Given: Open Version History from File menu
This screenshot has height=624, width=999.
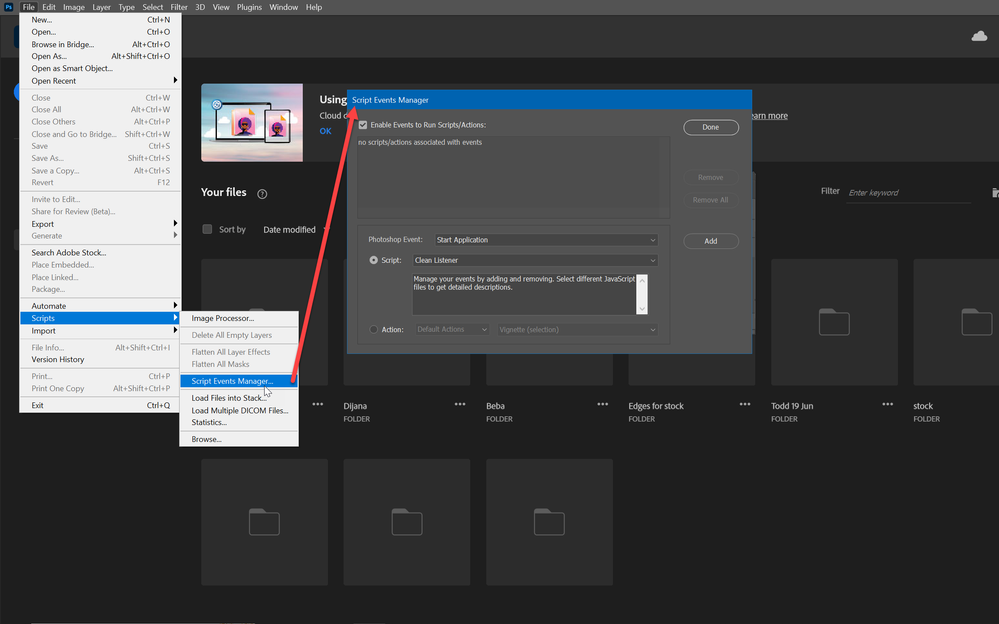Looking at the screenshot, I should [x=100, y=359].
